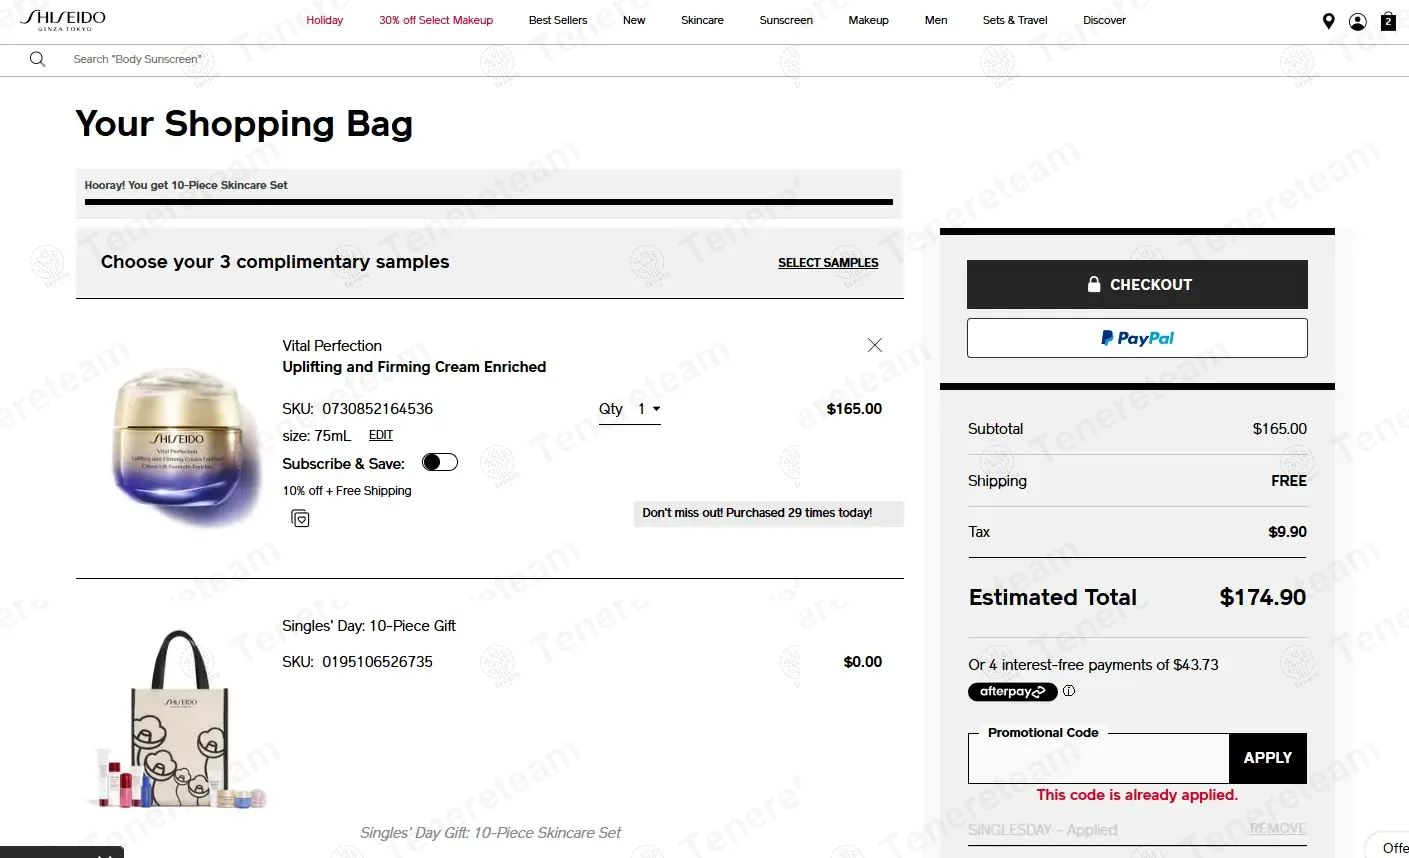Click Uplifting and Firming Cream Enriched title

(x=414, y=367)
